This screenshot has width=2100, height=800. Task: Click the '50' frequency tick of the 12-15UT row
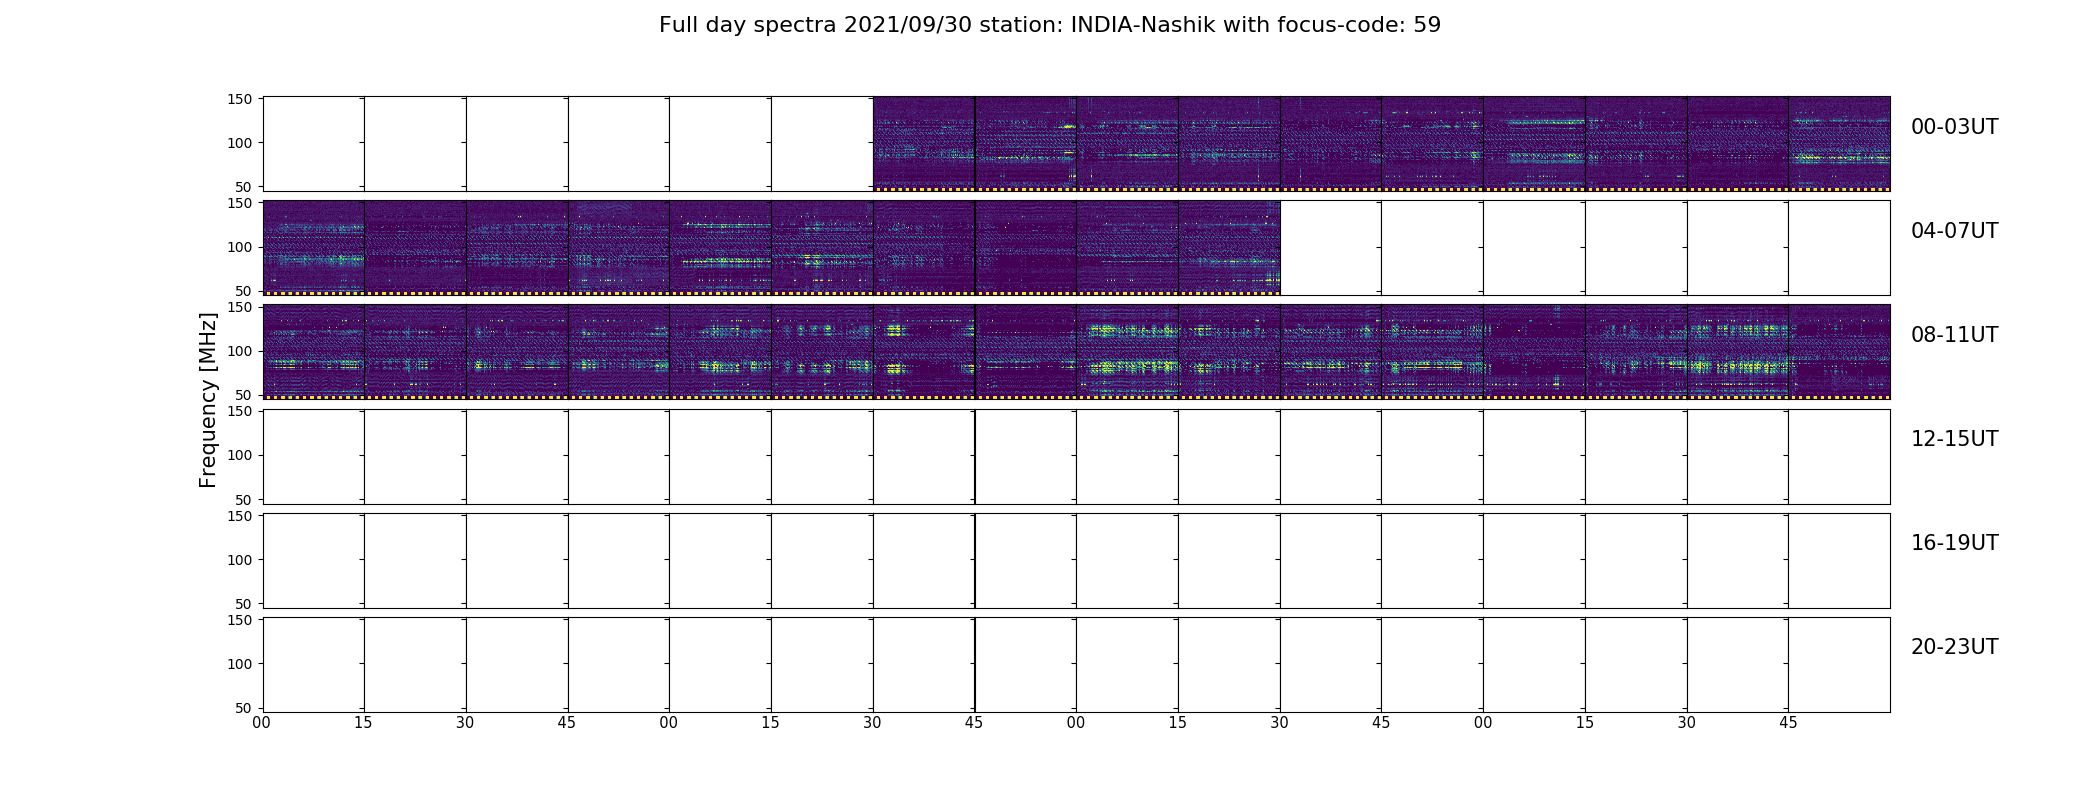tap(244, 499)
